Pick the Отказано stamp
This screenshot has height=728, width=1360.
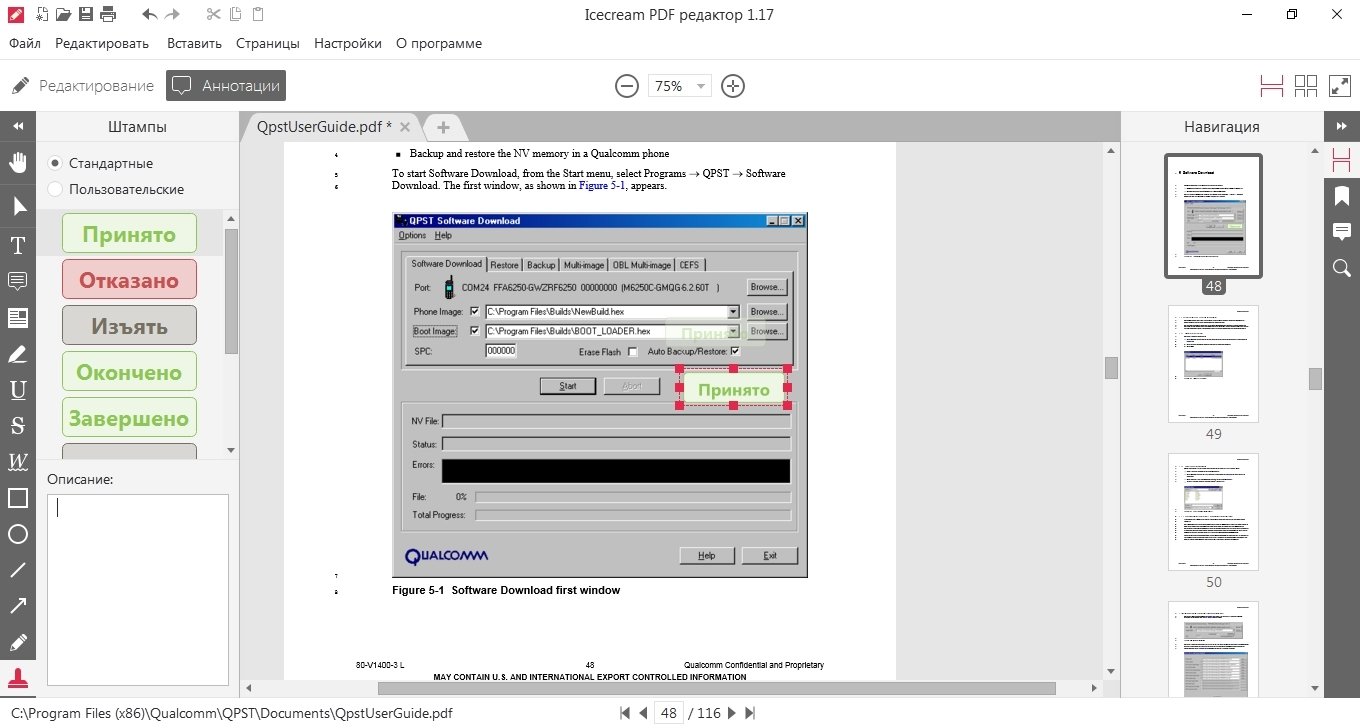tap(129, 280)
